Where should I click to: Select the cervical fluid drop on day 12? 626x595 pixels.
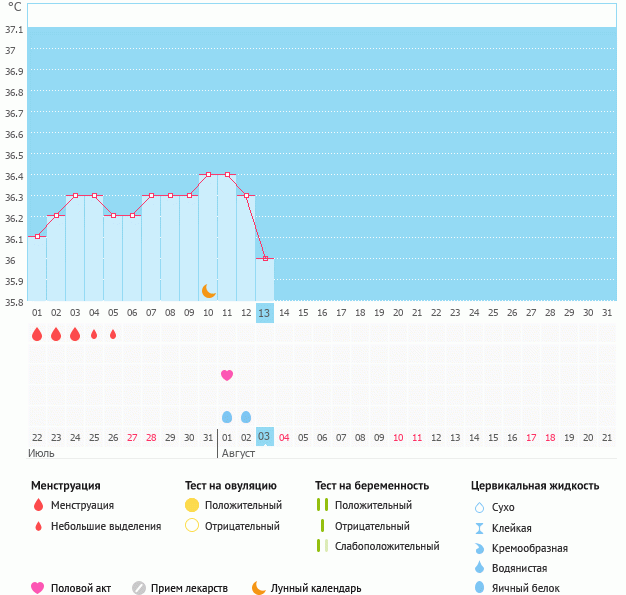(x=246, y=416)
